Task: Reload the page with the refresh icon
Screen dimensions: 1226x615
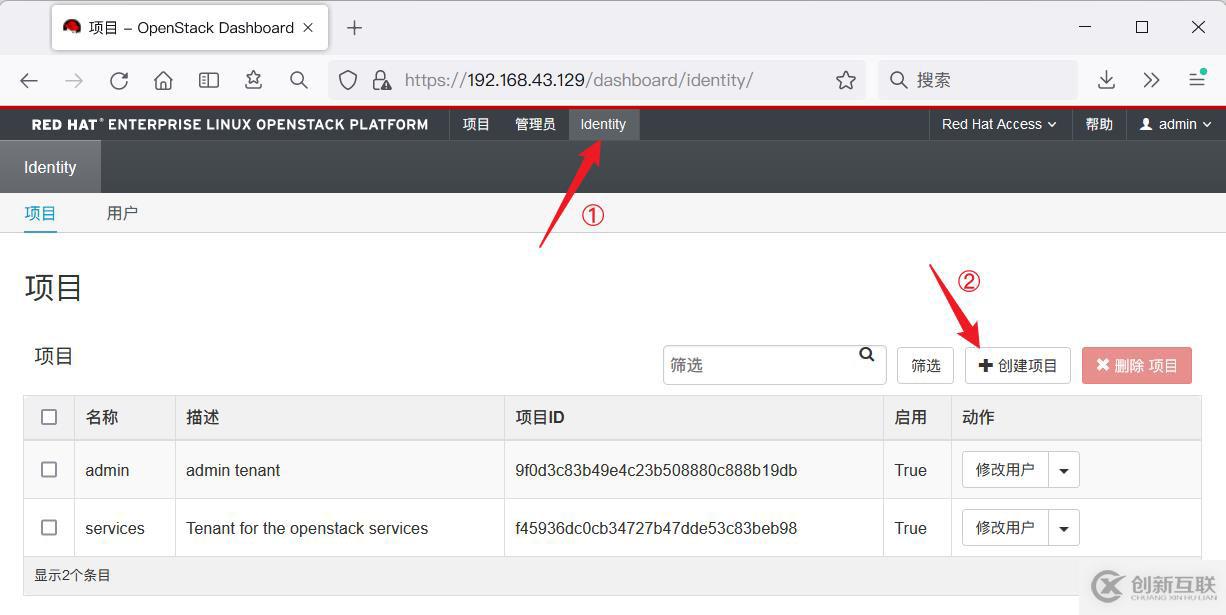Action: (119, 80)
